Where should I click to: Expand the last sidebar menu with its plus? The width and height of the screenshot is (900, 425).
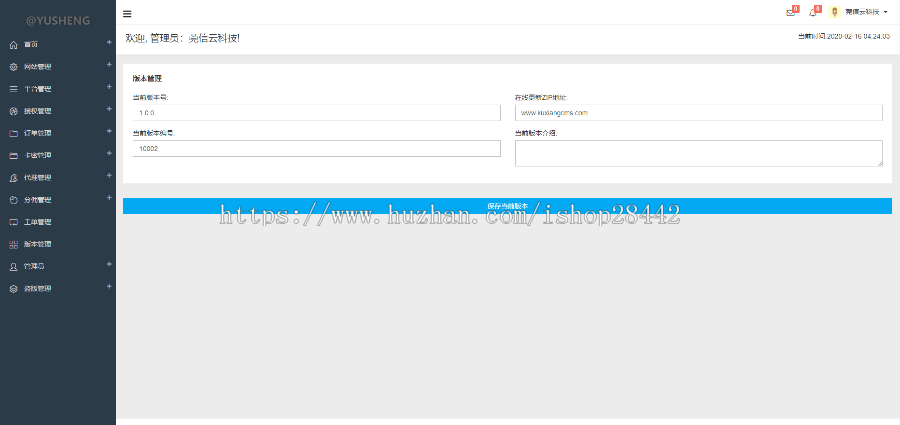click(x=109, y=286)
